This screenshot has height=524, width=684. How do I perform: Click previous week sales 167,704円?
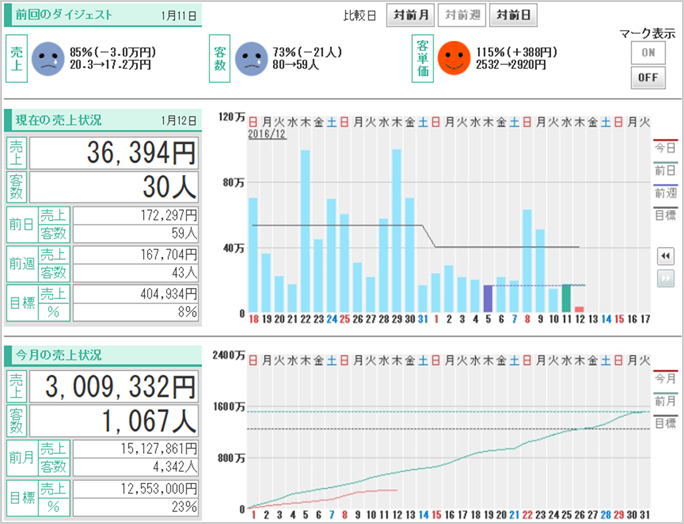pyautogui.click(x=136, y=254)
